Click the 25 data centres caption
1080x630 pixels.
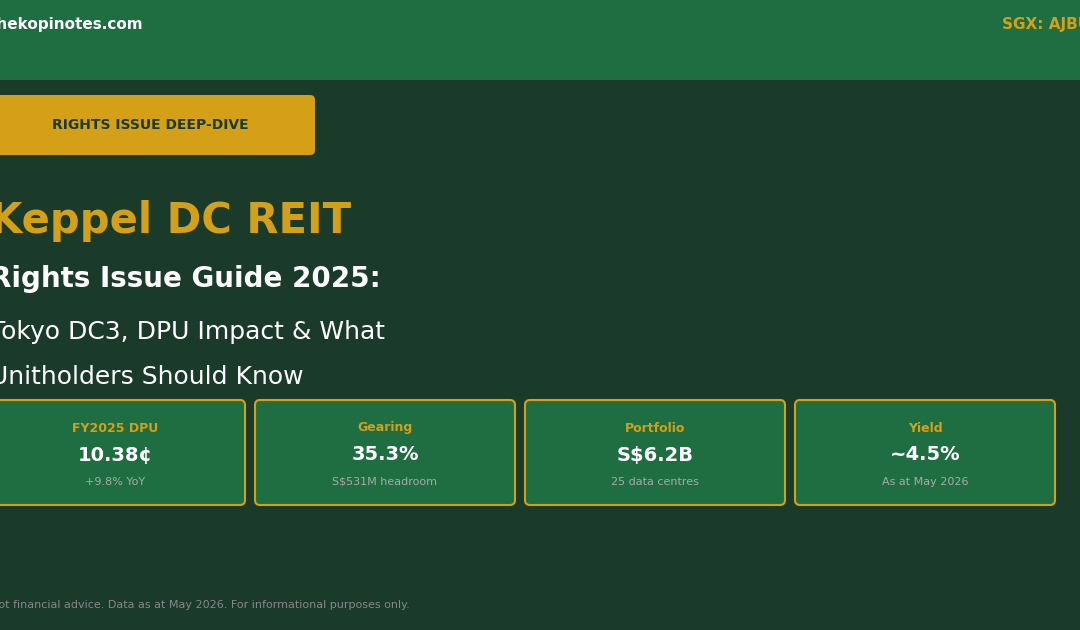click(655, 481)
